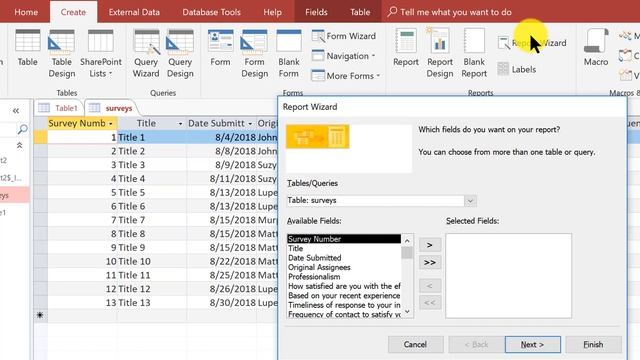The width and height of the screenshot is (640, 360).
Task: Open Form Design view
Action: (x=254, y=53)
